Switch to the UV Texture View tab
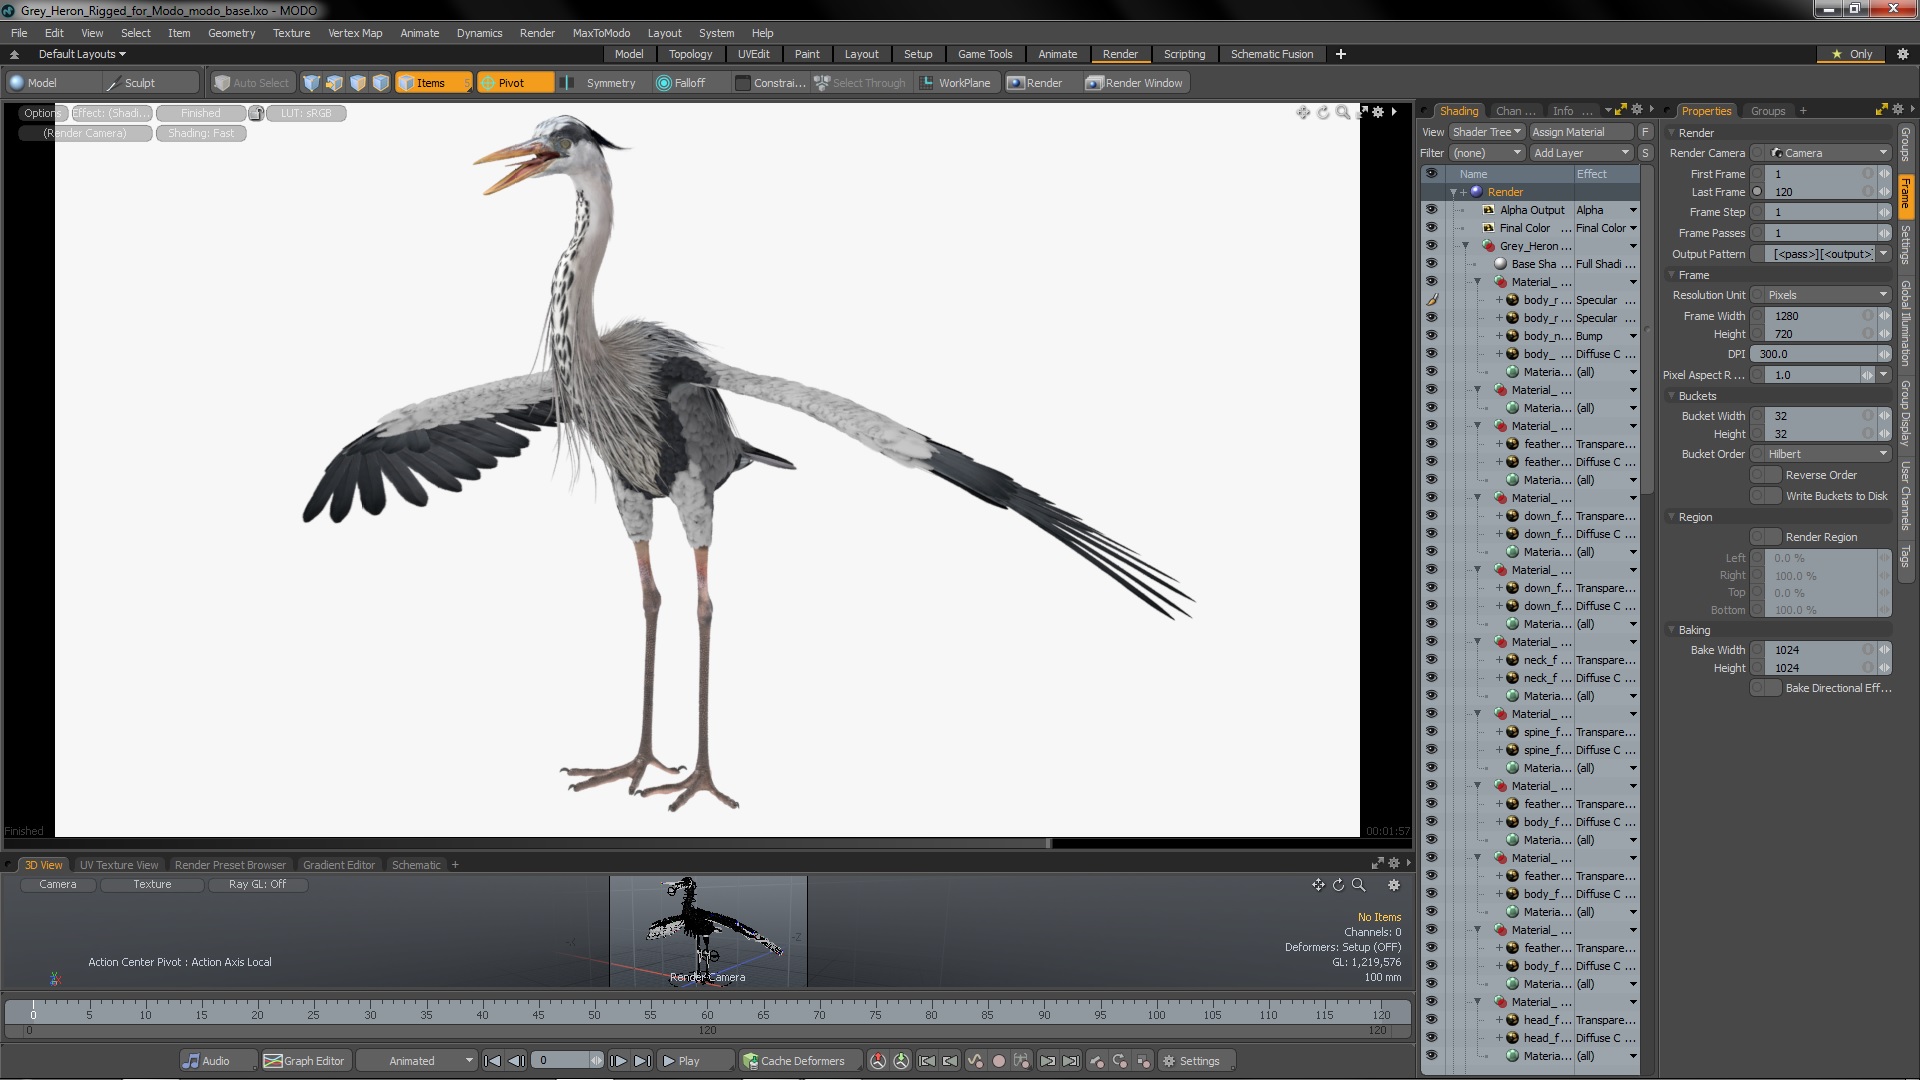 coord(119,865)
